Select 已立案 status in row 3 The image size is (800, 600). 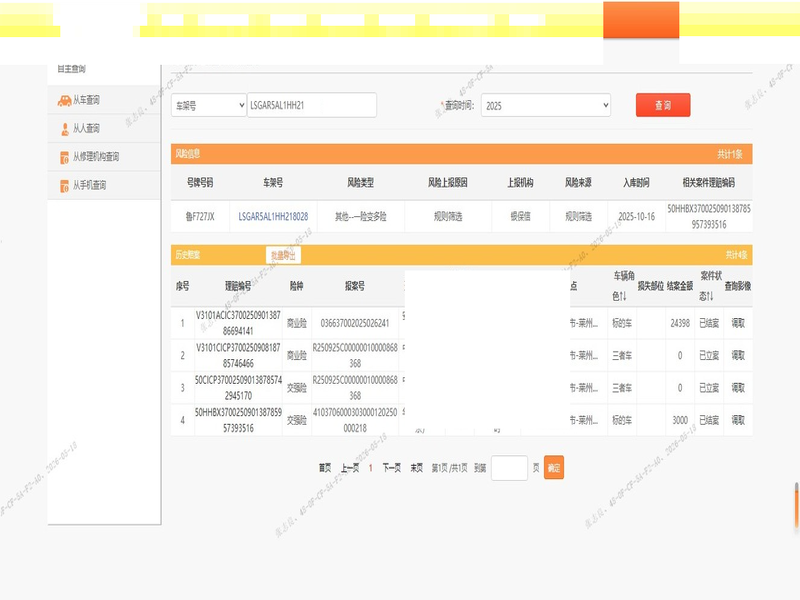pos(709,388)
